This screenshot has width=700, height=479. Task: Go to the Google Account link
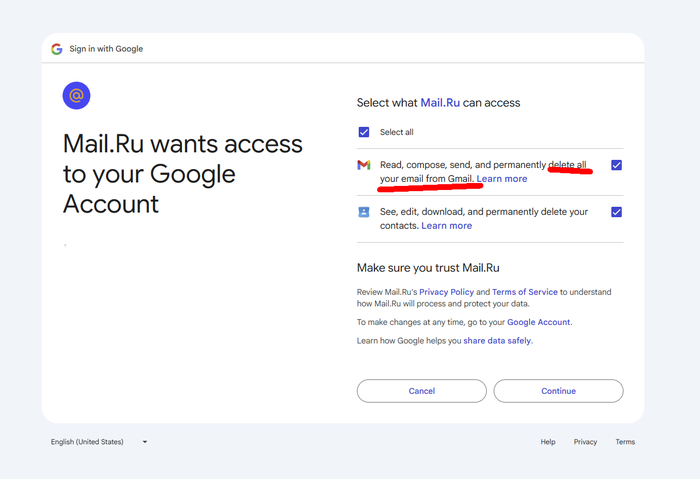(538, 323)
